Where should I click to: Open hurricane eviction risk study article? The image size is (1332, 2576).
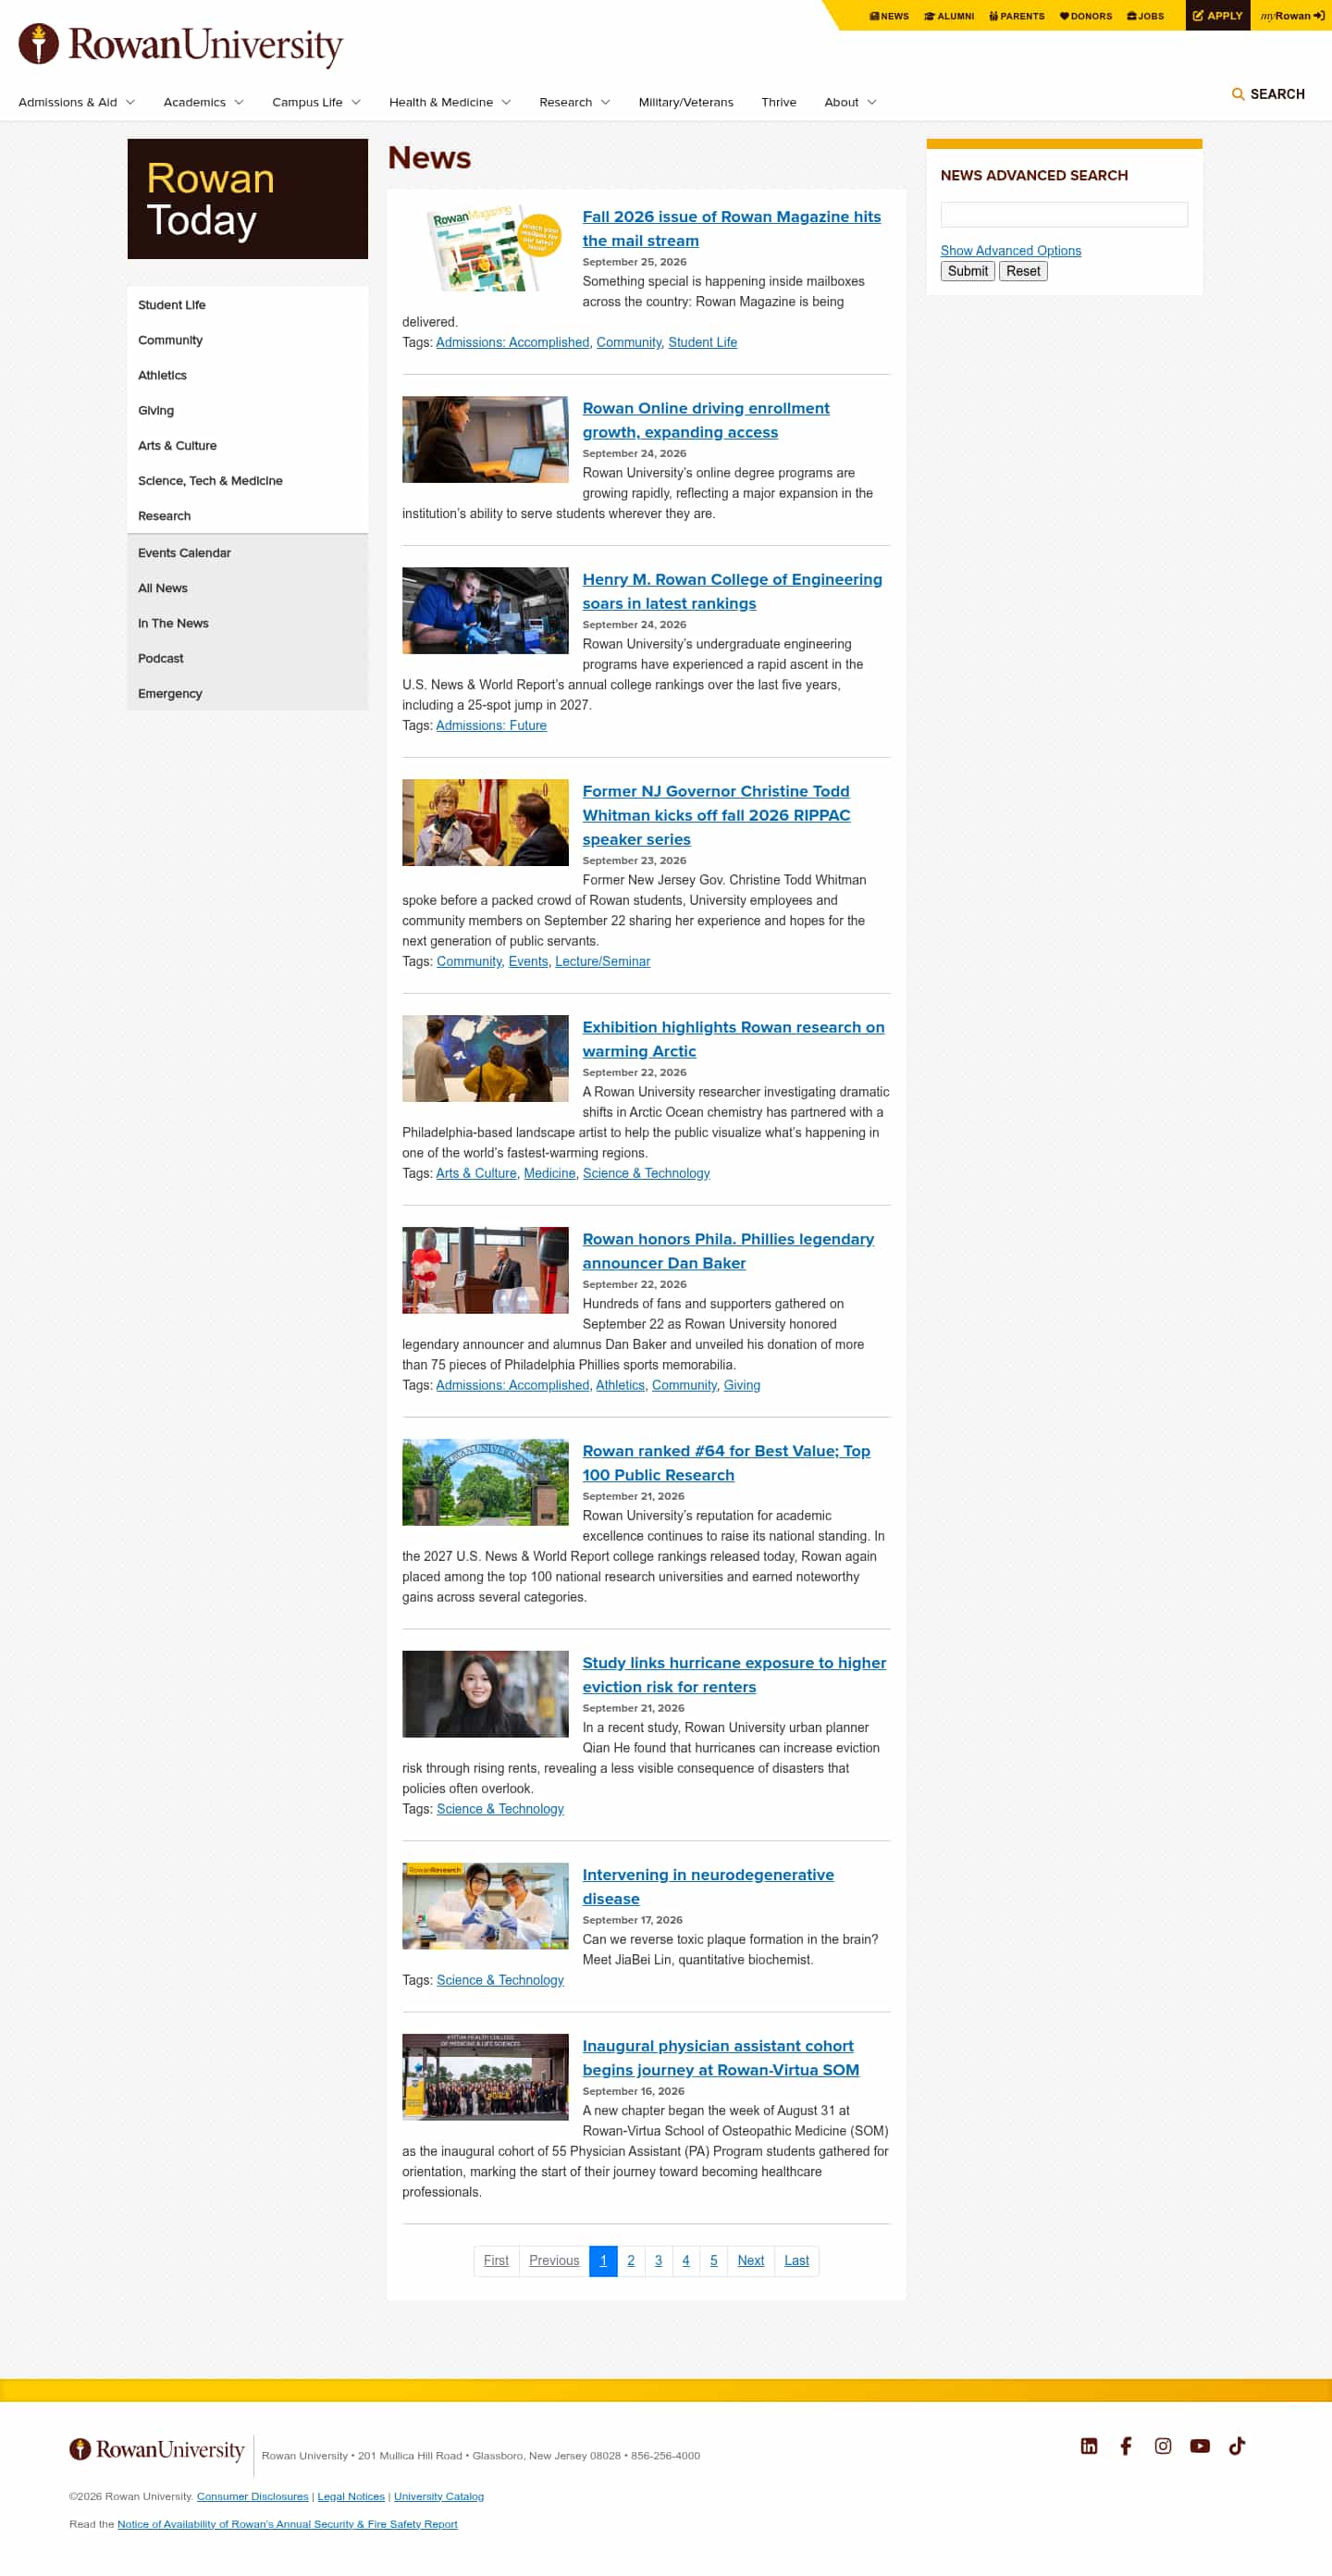pos(734,1675)
